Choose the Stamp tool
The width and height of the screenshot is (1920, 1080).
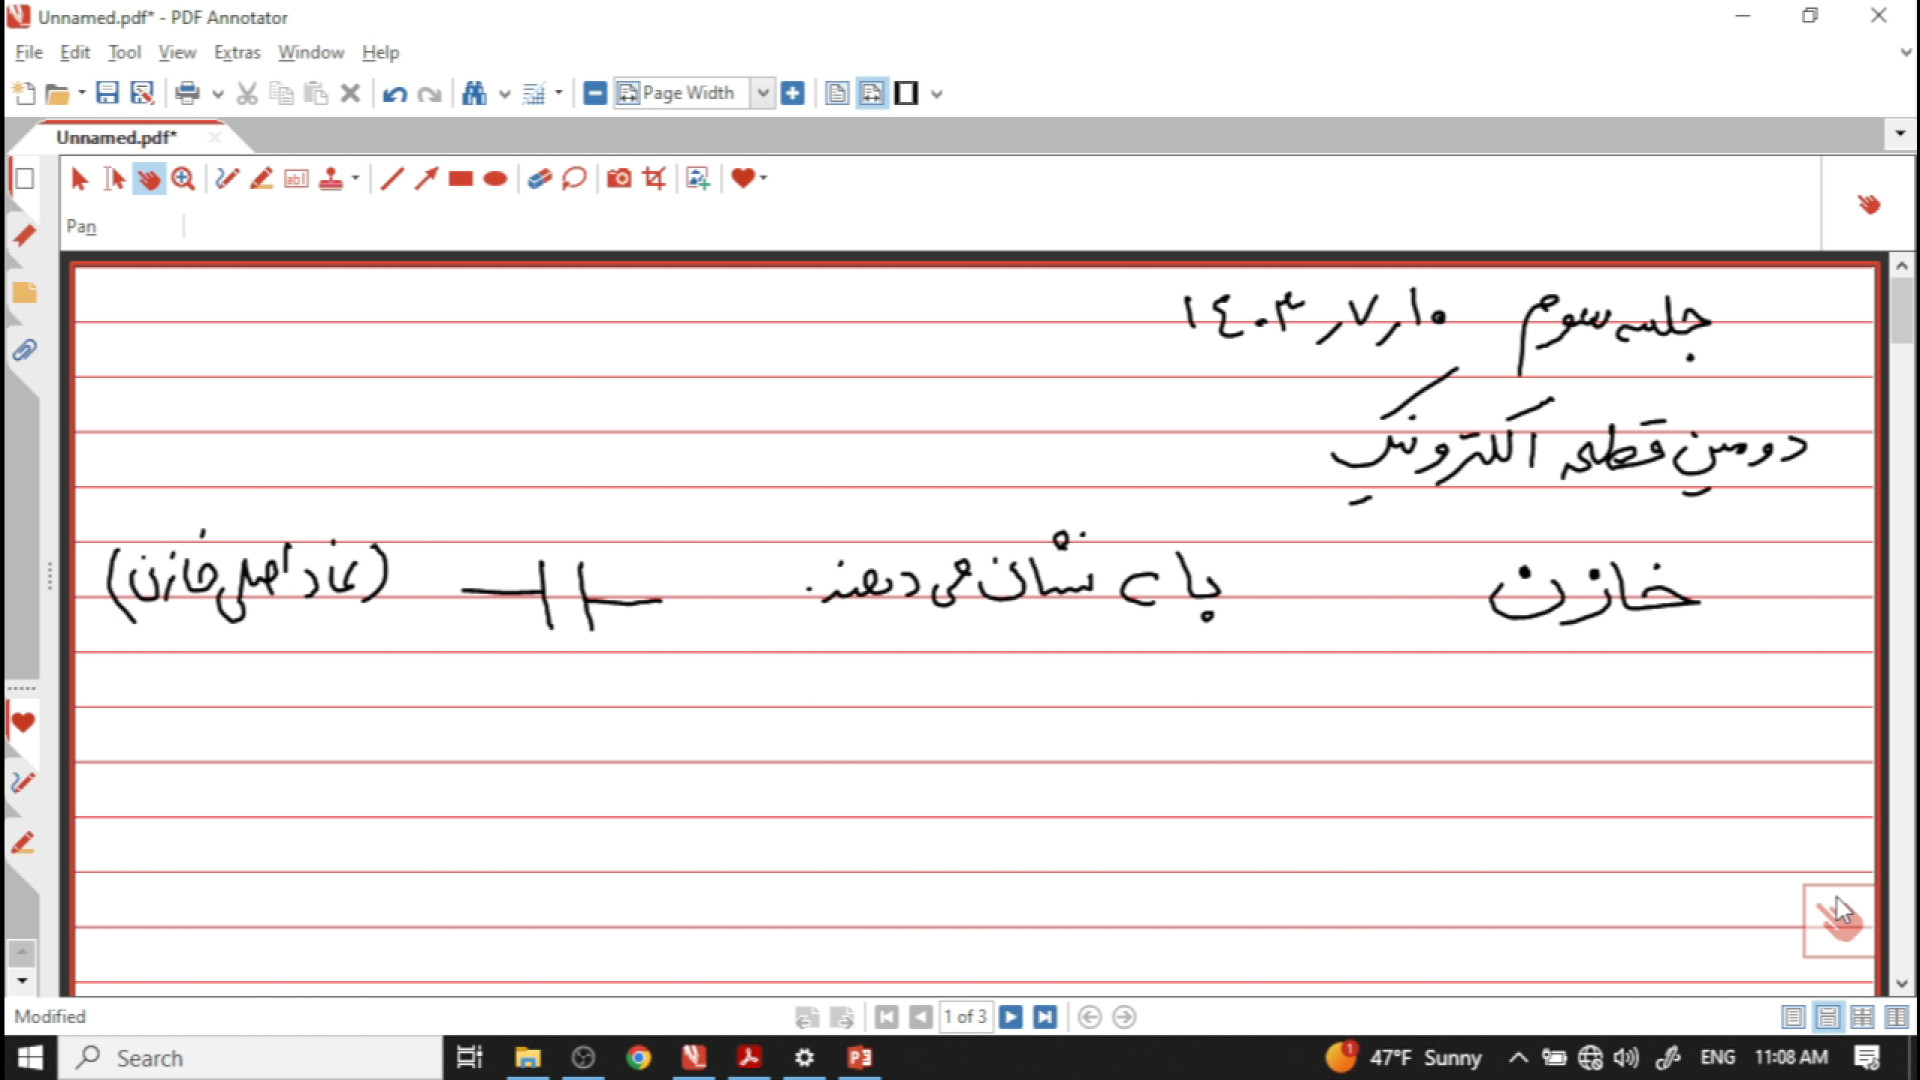[330, 179]
